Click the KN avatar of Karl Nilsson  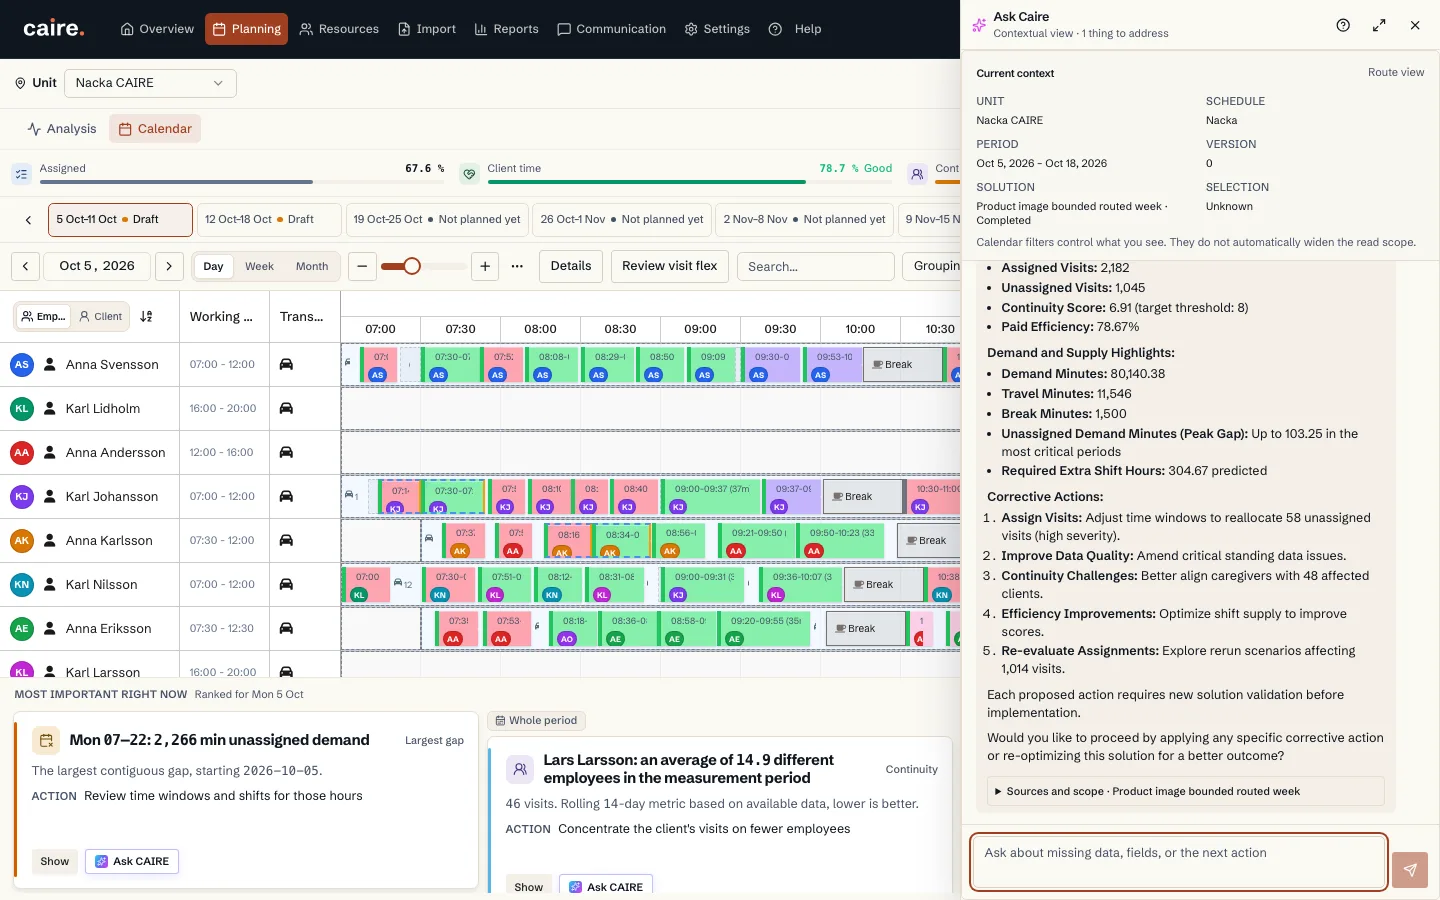pyautogui.click(x=22, y=584)
